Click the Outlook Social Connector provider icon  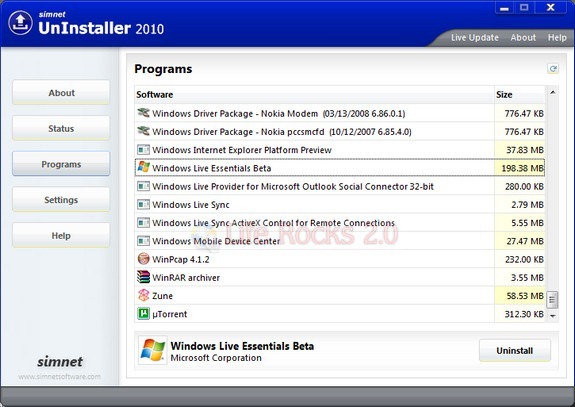coord(143,186)
